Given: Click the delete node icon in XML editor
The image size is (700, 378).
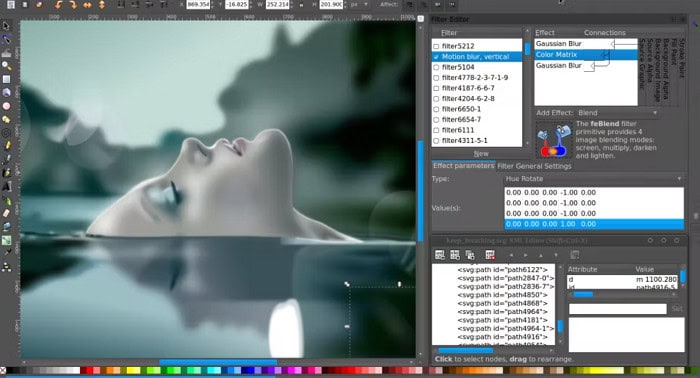Looking at the screenshot, I should pyautogui.click(x=490, y=255).
